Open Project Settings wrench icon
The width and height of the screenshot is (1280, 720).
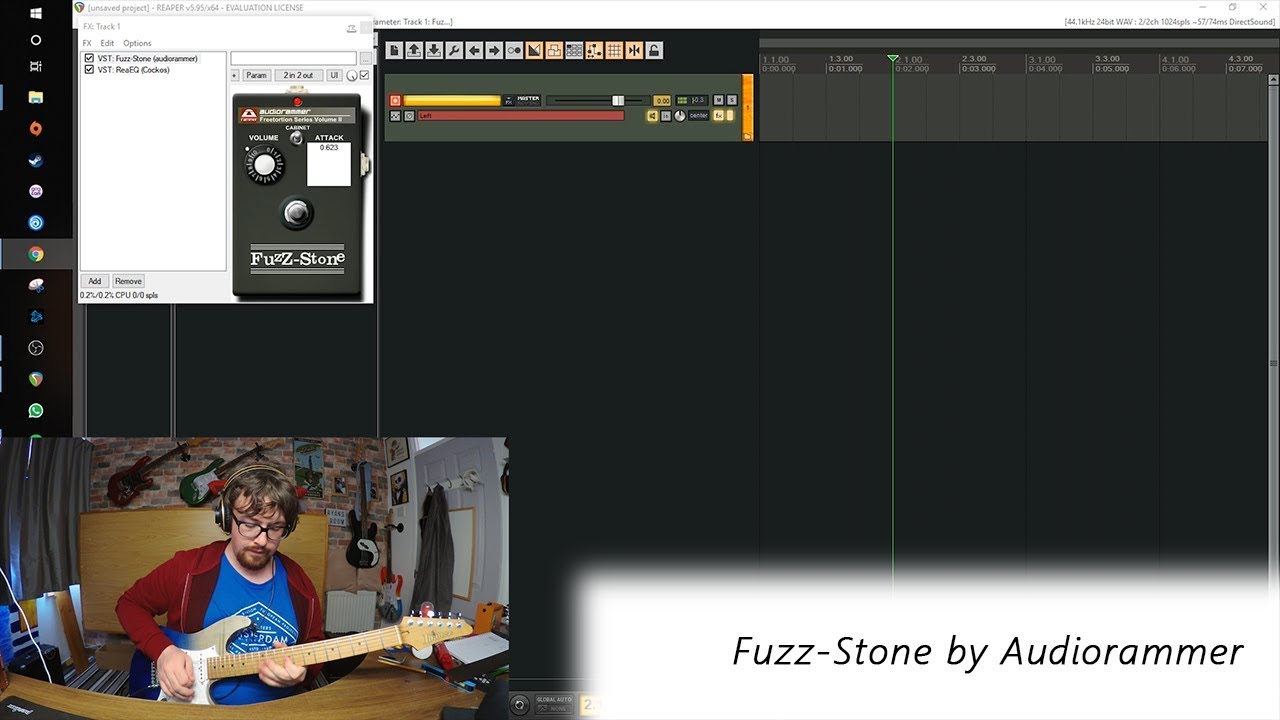click(454, 50)
